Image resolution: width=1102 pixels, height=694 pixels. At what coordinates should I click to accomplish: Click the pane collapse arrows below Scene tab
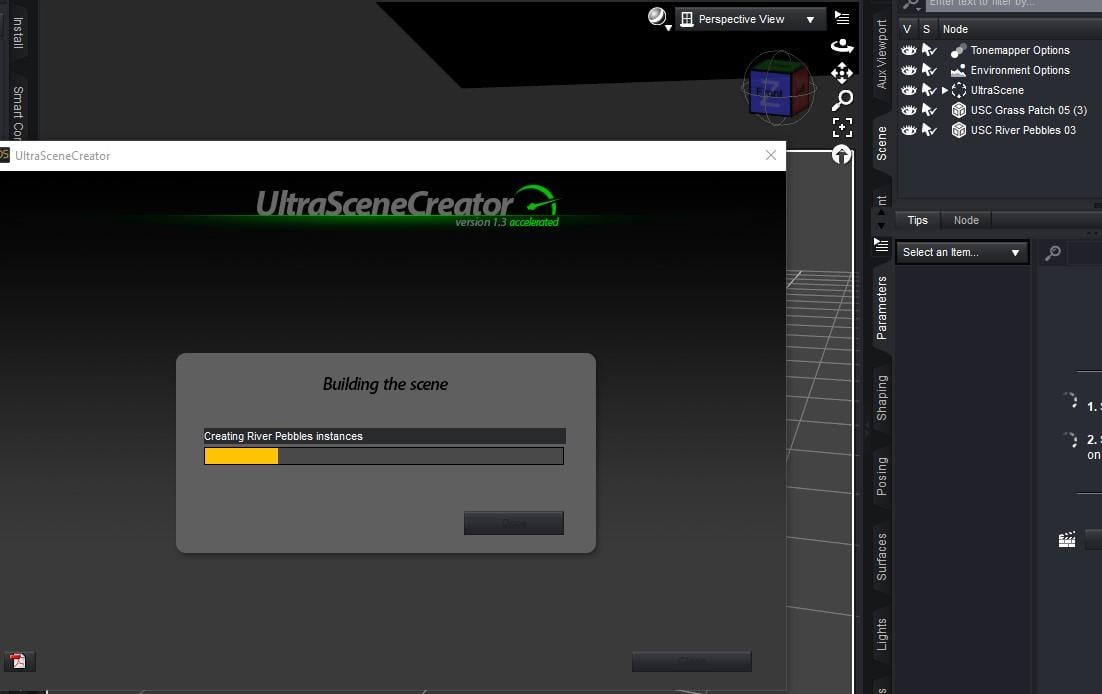[x=881, y=219]
